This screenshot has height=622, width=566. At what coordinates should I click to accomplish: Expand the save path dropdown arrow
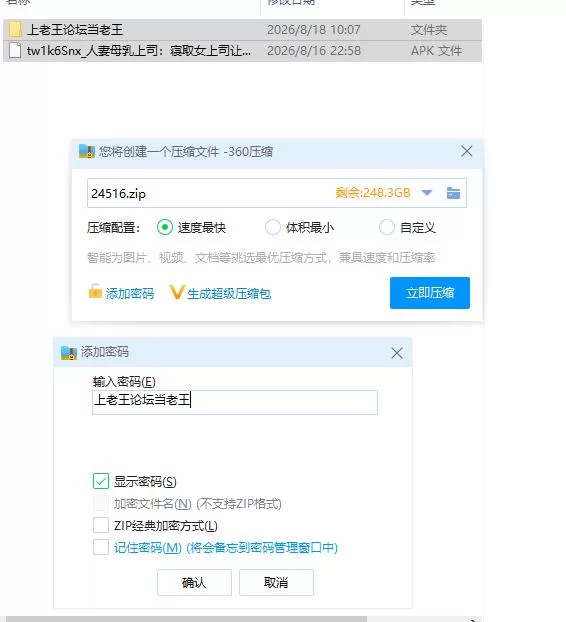[x=427, y=193]
